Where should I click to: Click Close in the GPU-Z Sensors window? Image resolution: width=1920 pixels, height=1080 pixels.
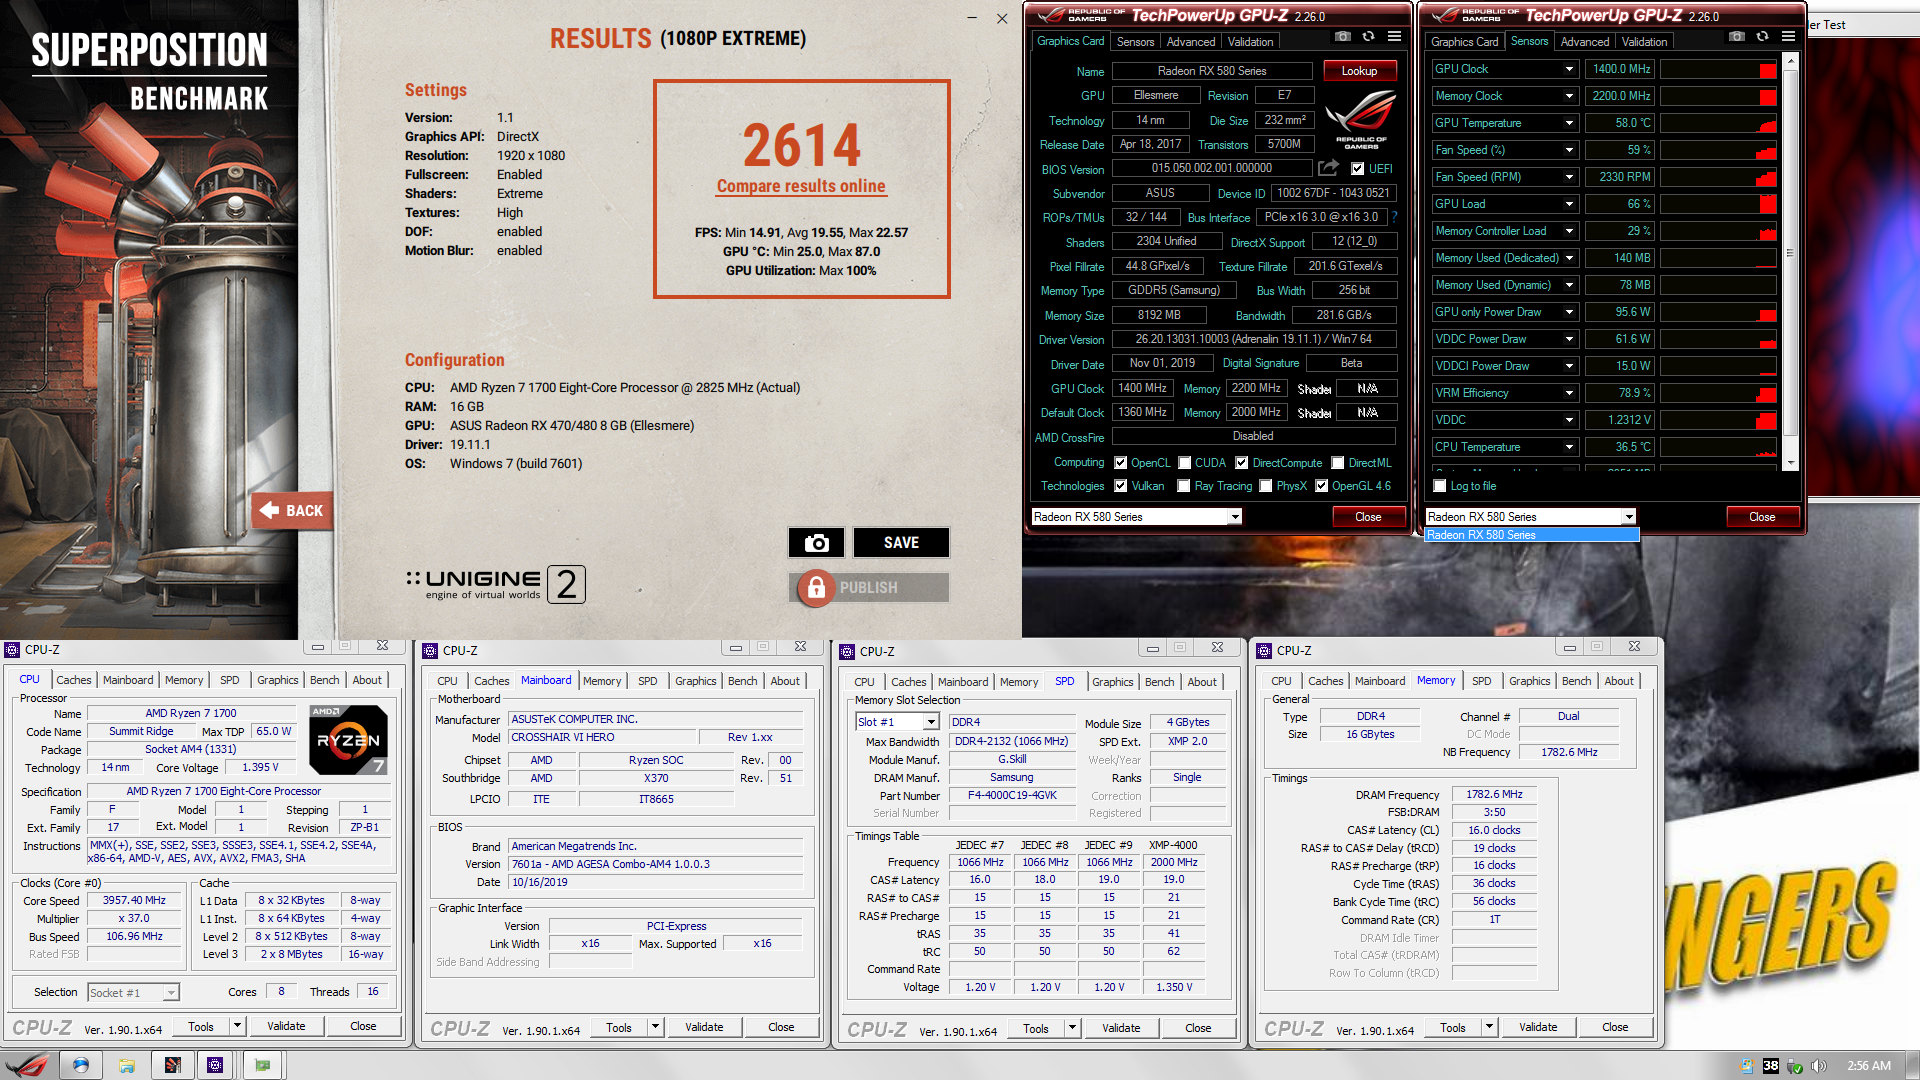point(1762,517)
